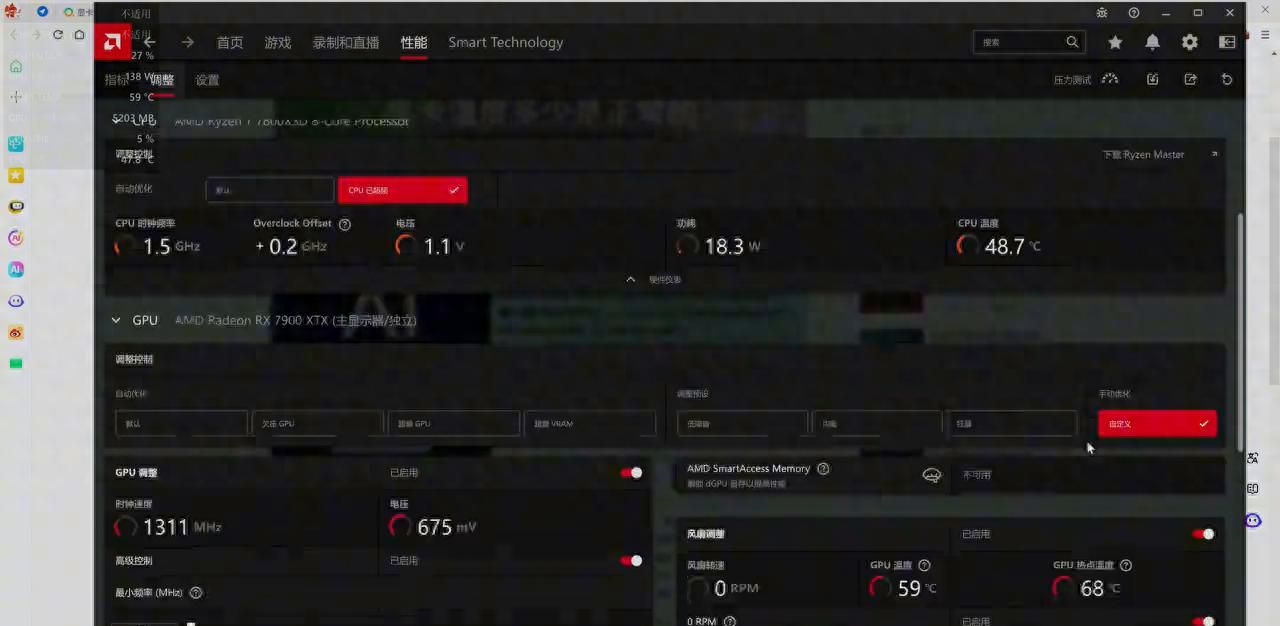This screenshot has width=1280, height=626.
Task: Click the 下载 Ryzen Master link
Action: click(x=1143, y=154)
